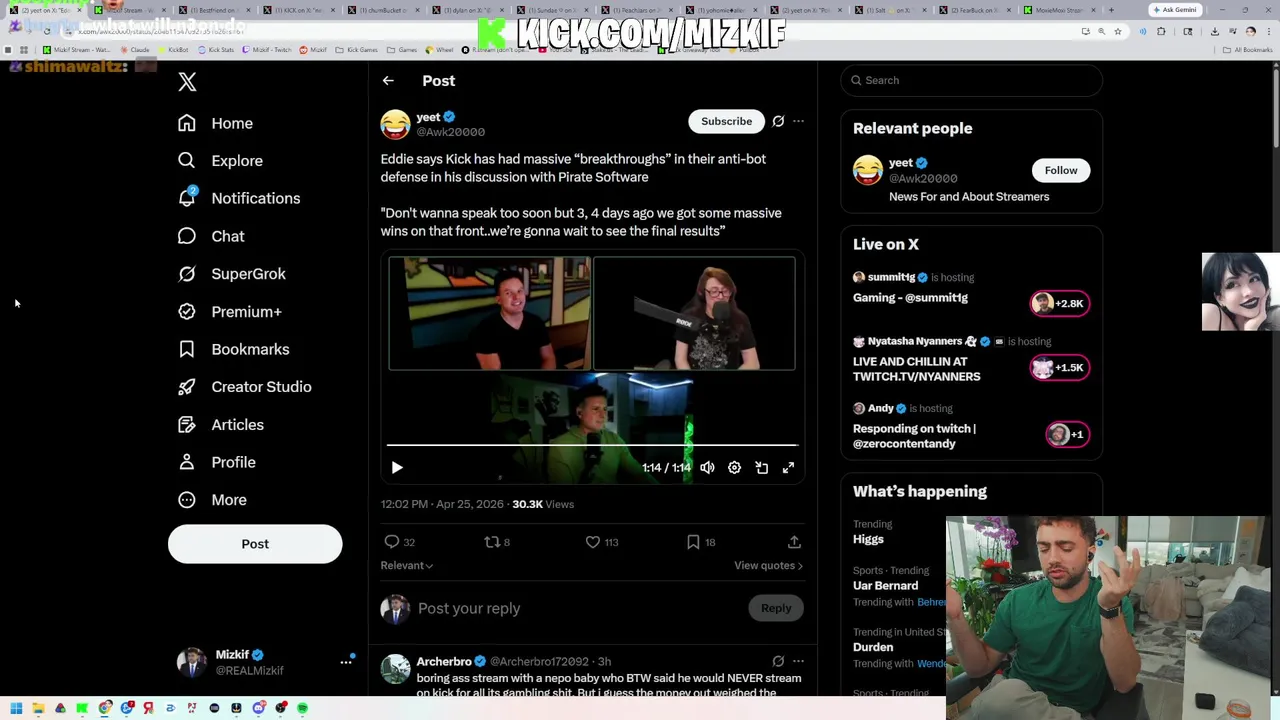
Task: Open Archerbro's profile name
Action: [444, 662]
